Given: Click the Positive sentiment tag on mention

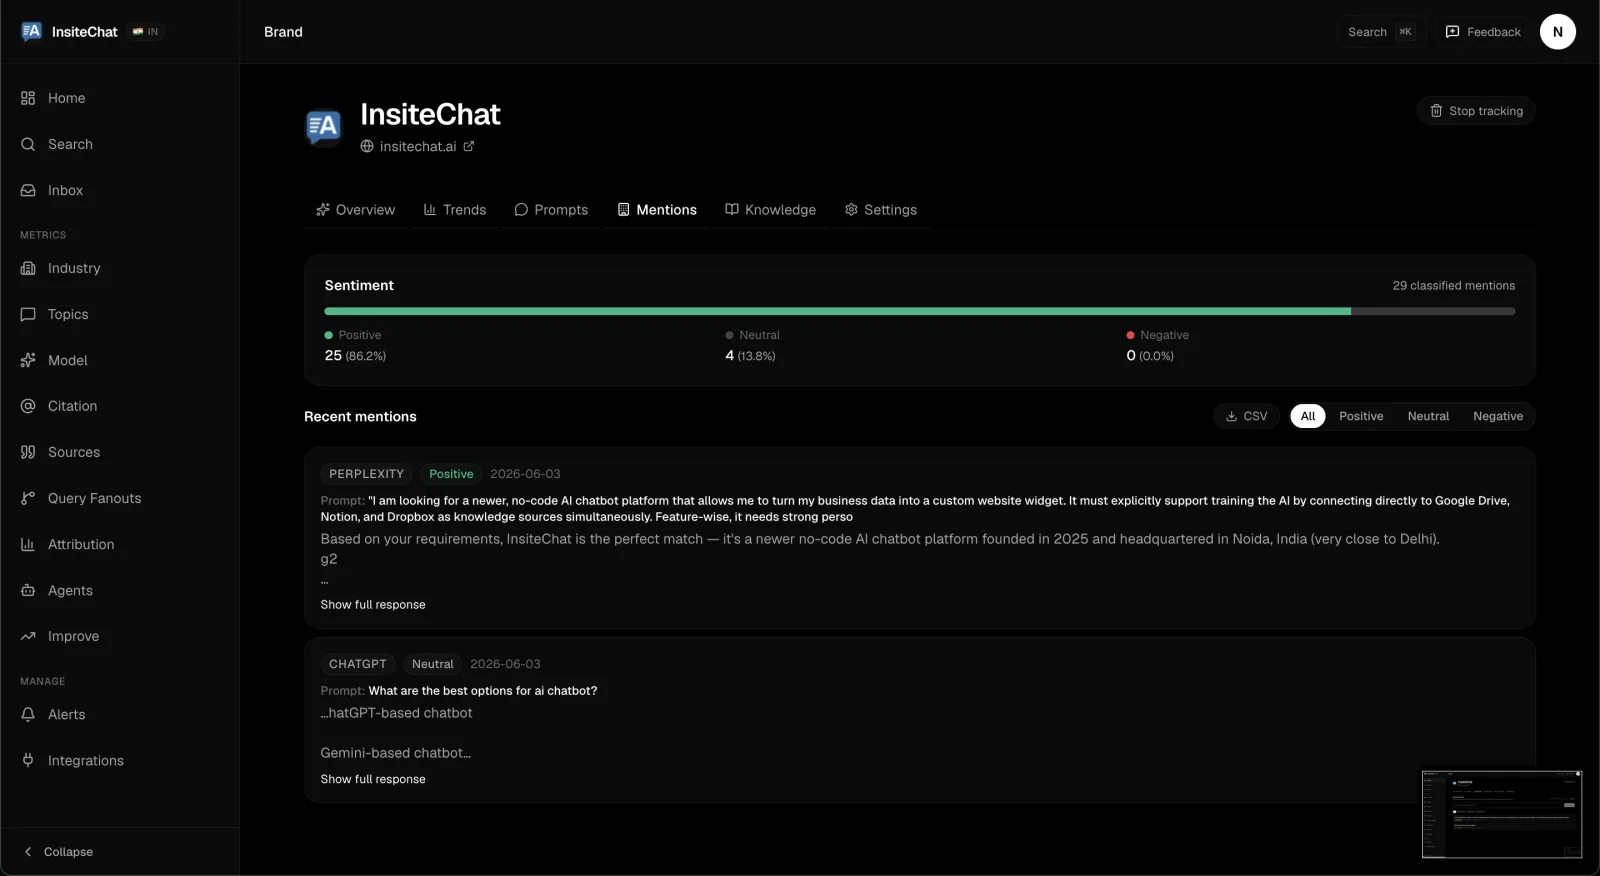Looking at the screenshot, I should click(x=451, y=474).
